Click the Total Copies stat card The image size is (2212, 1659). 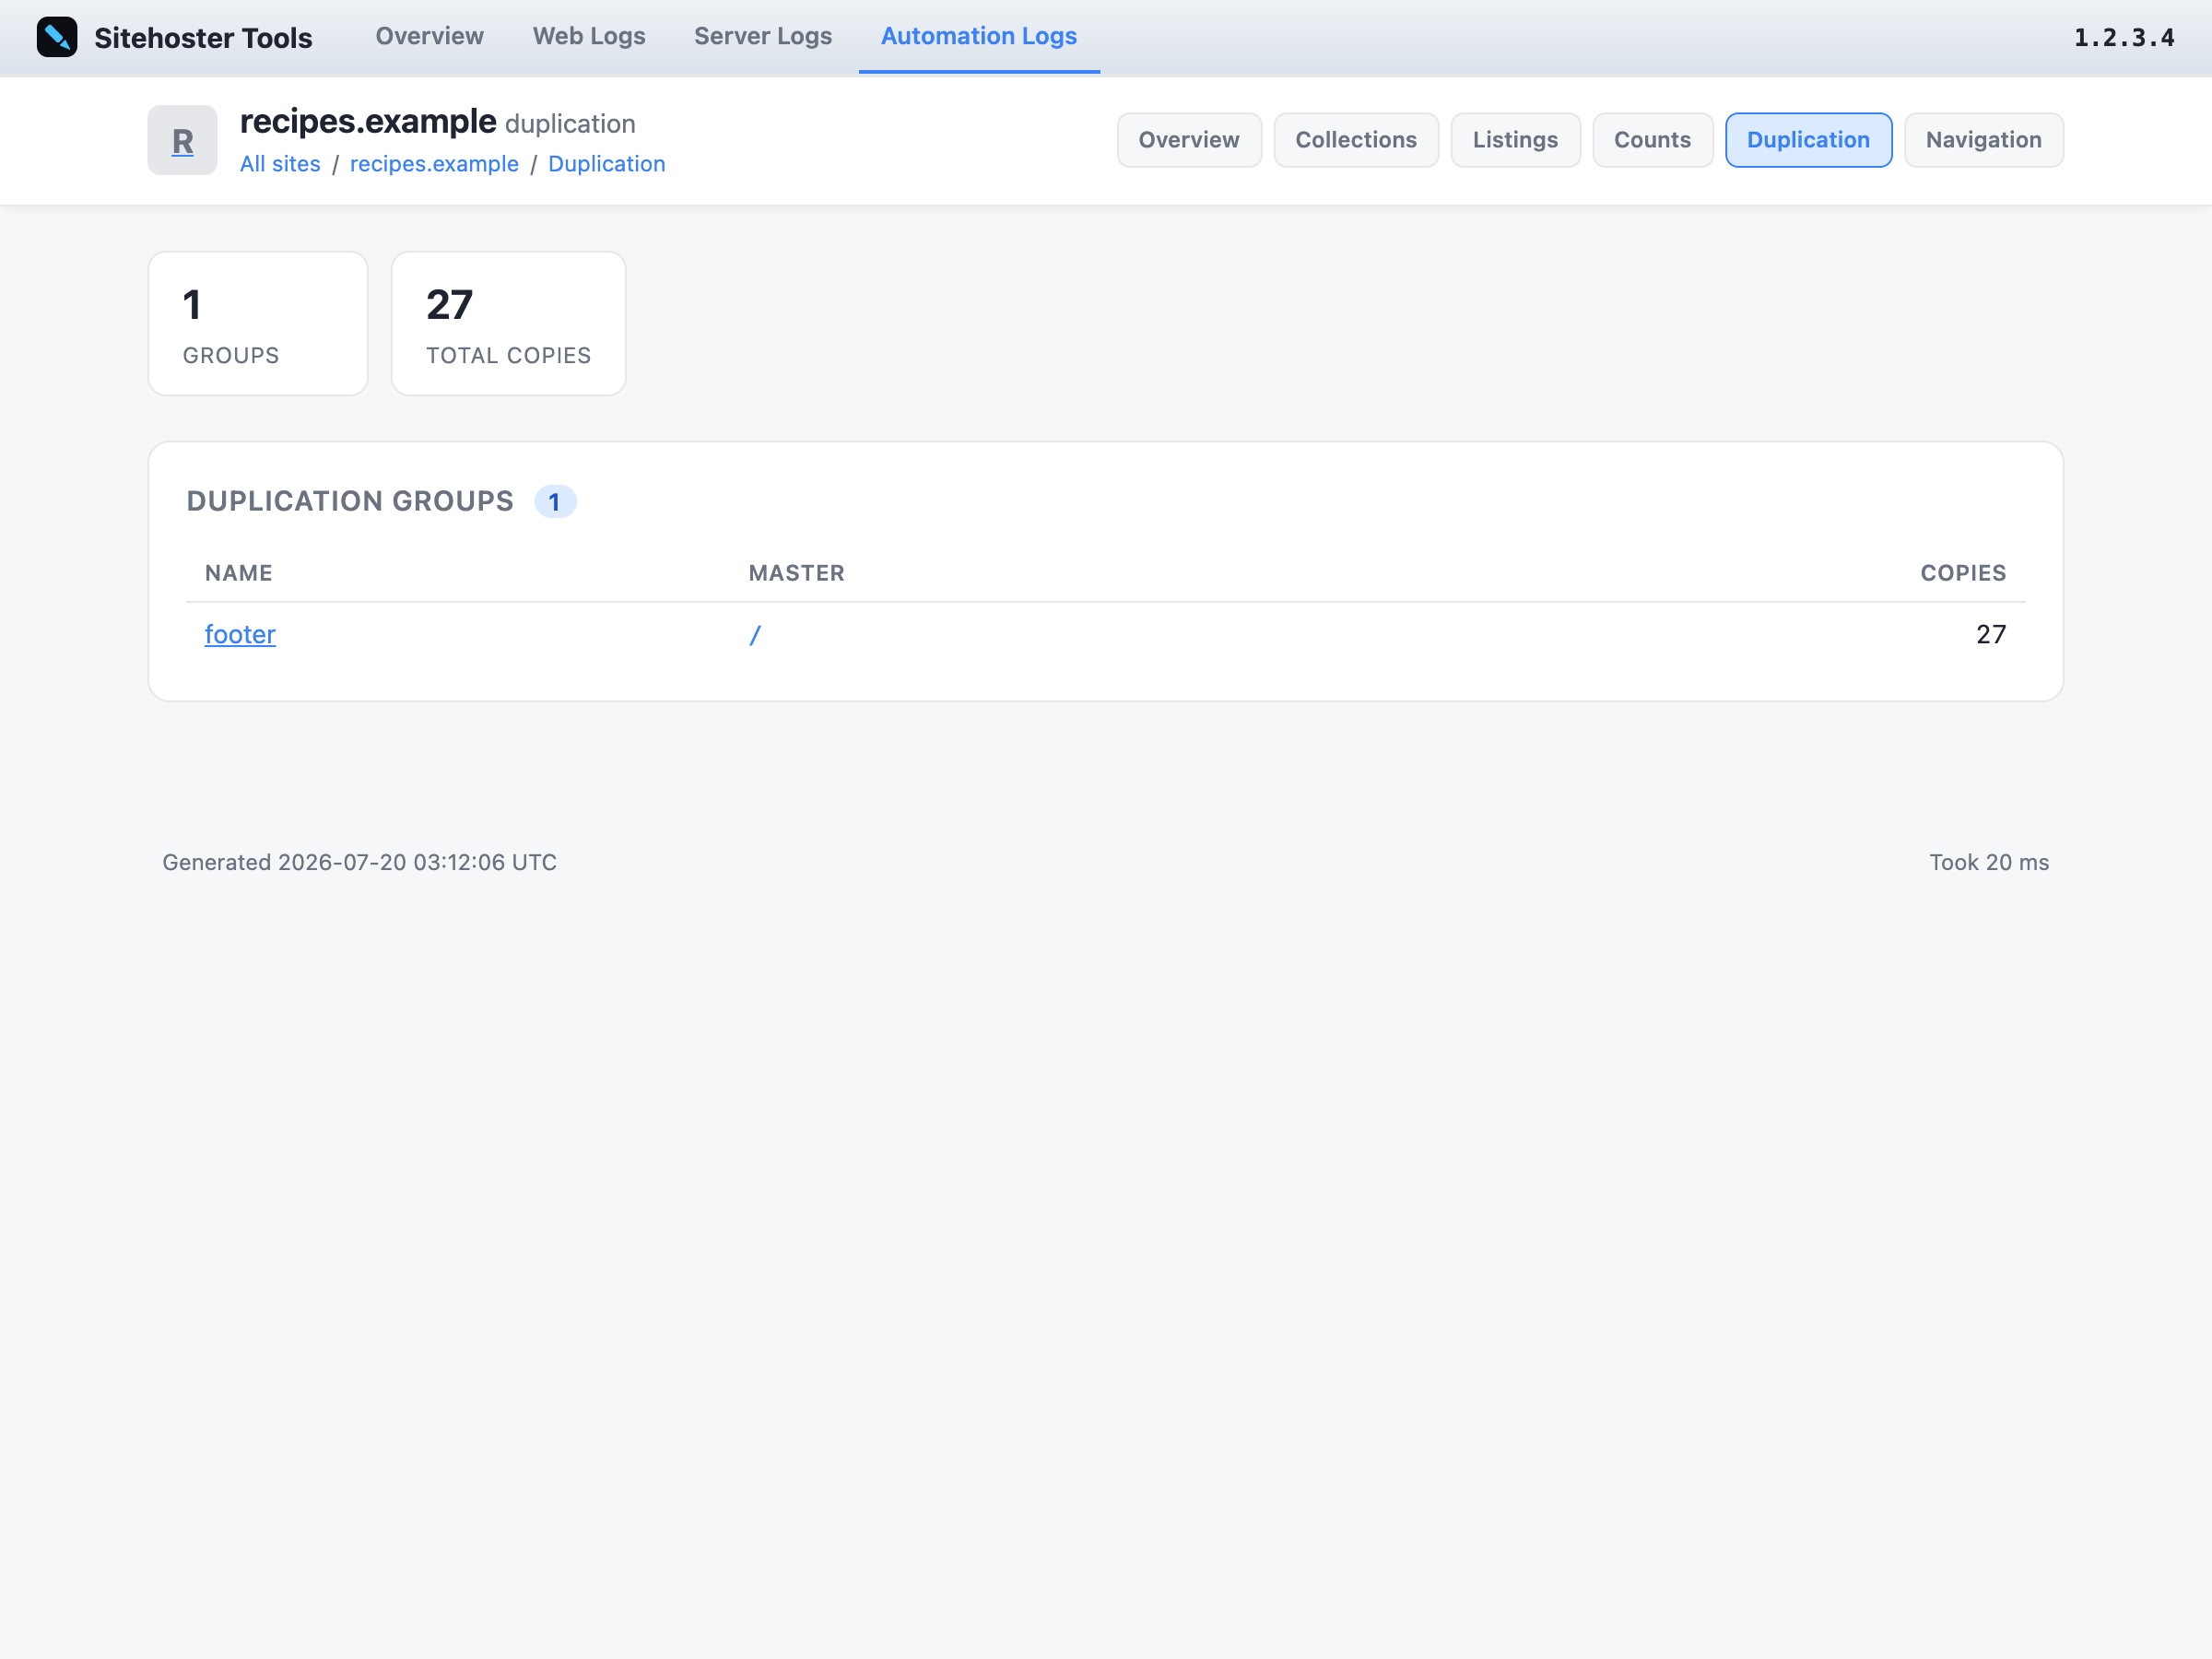508,323
